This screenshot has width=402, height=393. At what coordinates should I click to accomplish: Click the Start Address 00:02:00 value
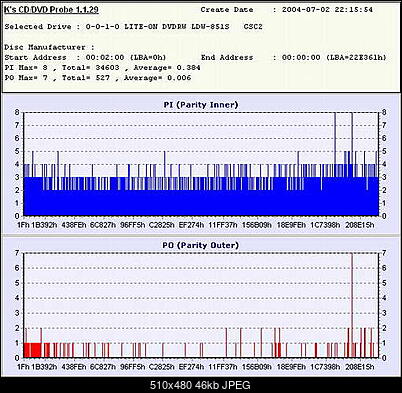pyautogui.click(x=105, y=57)
